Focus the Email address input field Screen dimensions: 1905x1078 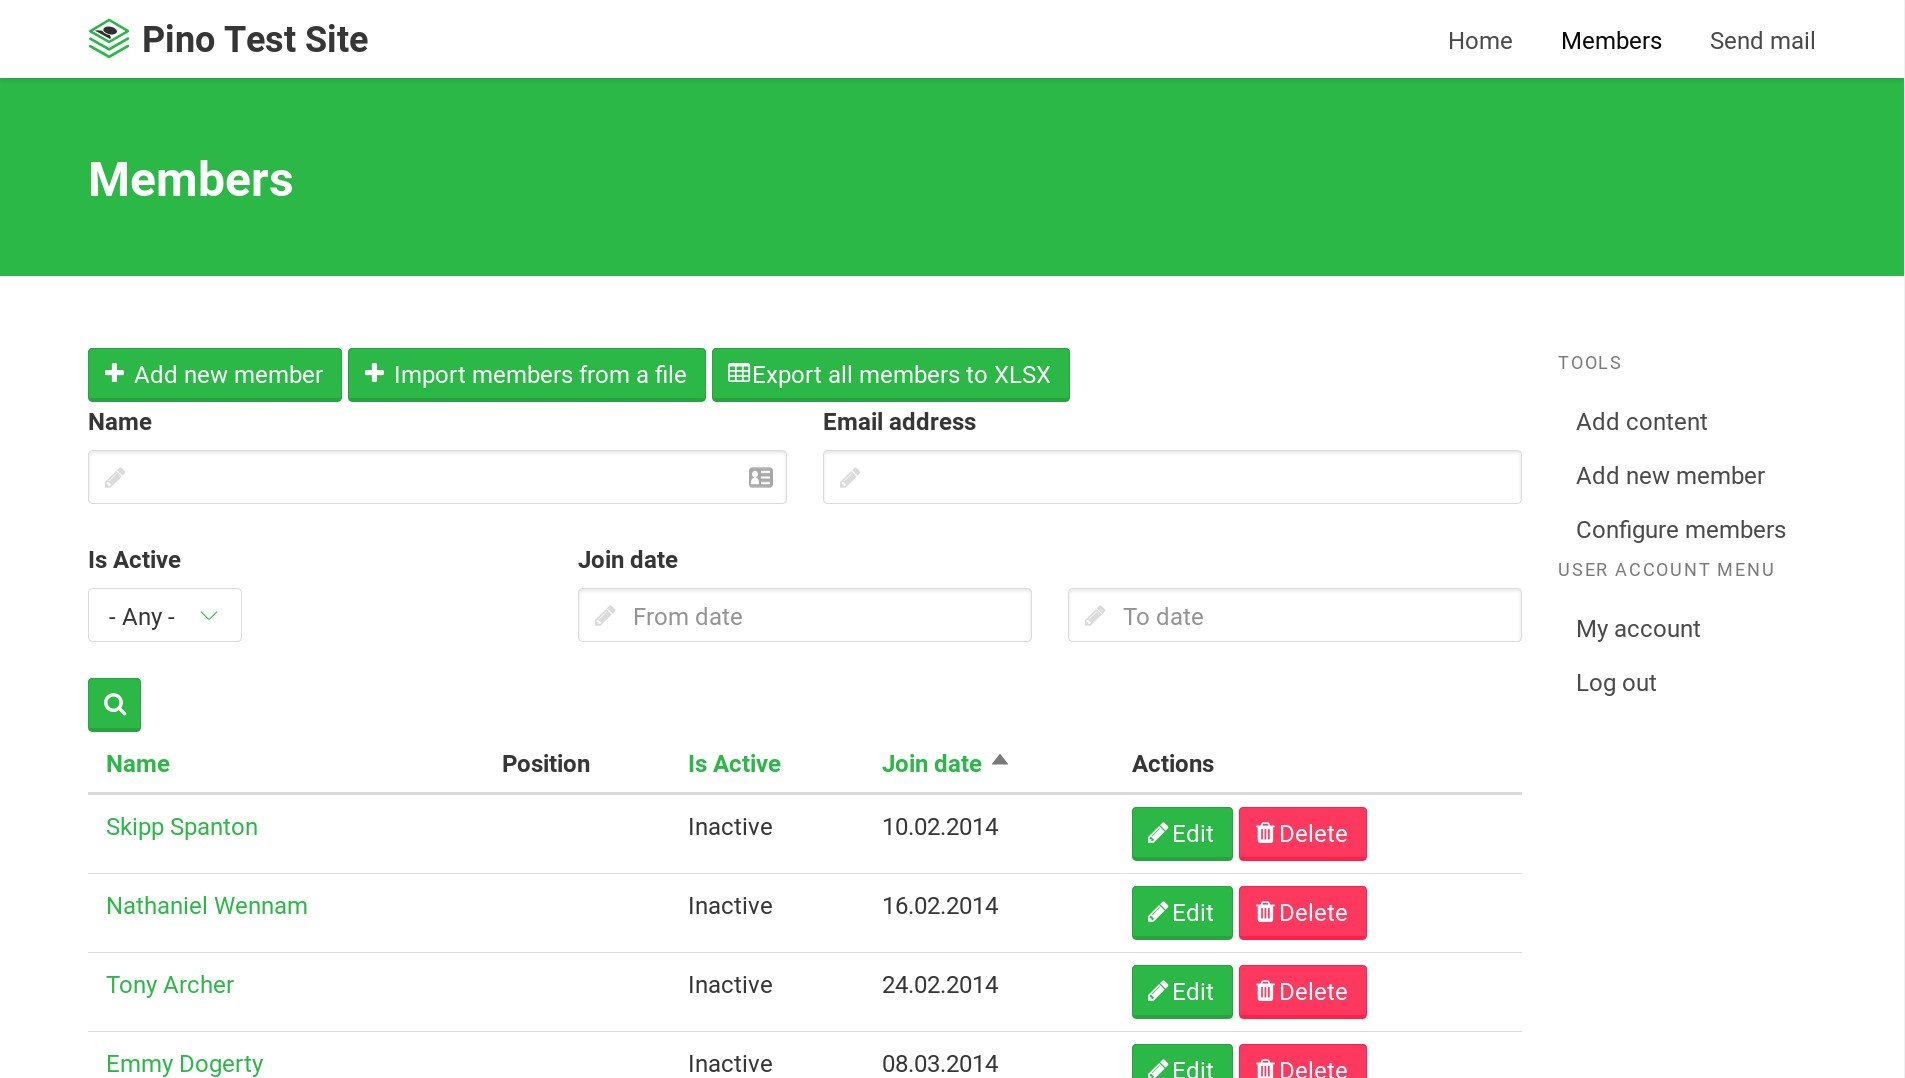tap(1172, 478)
